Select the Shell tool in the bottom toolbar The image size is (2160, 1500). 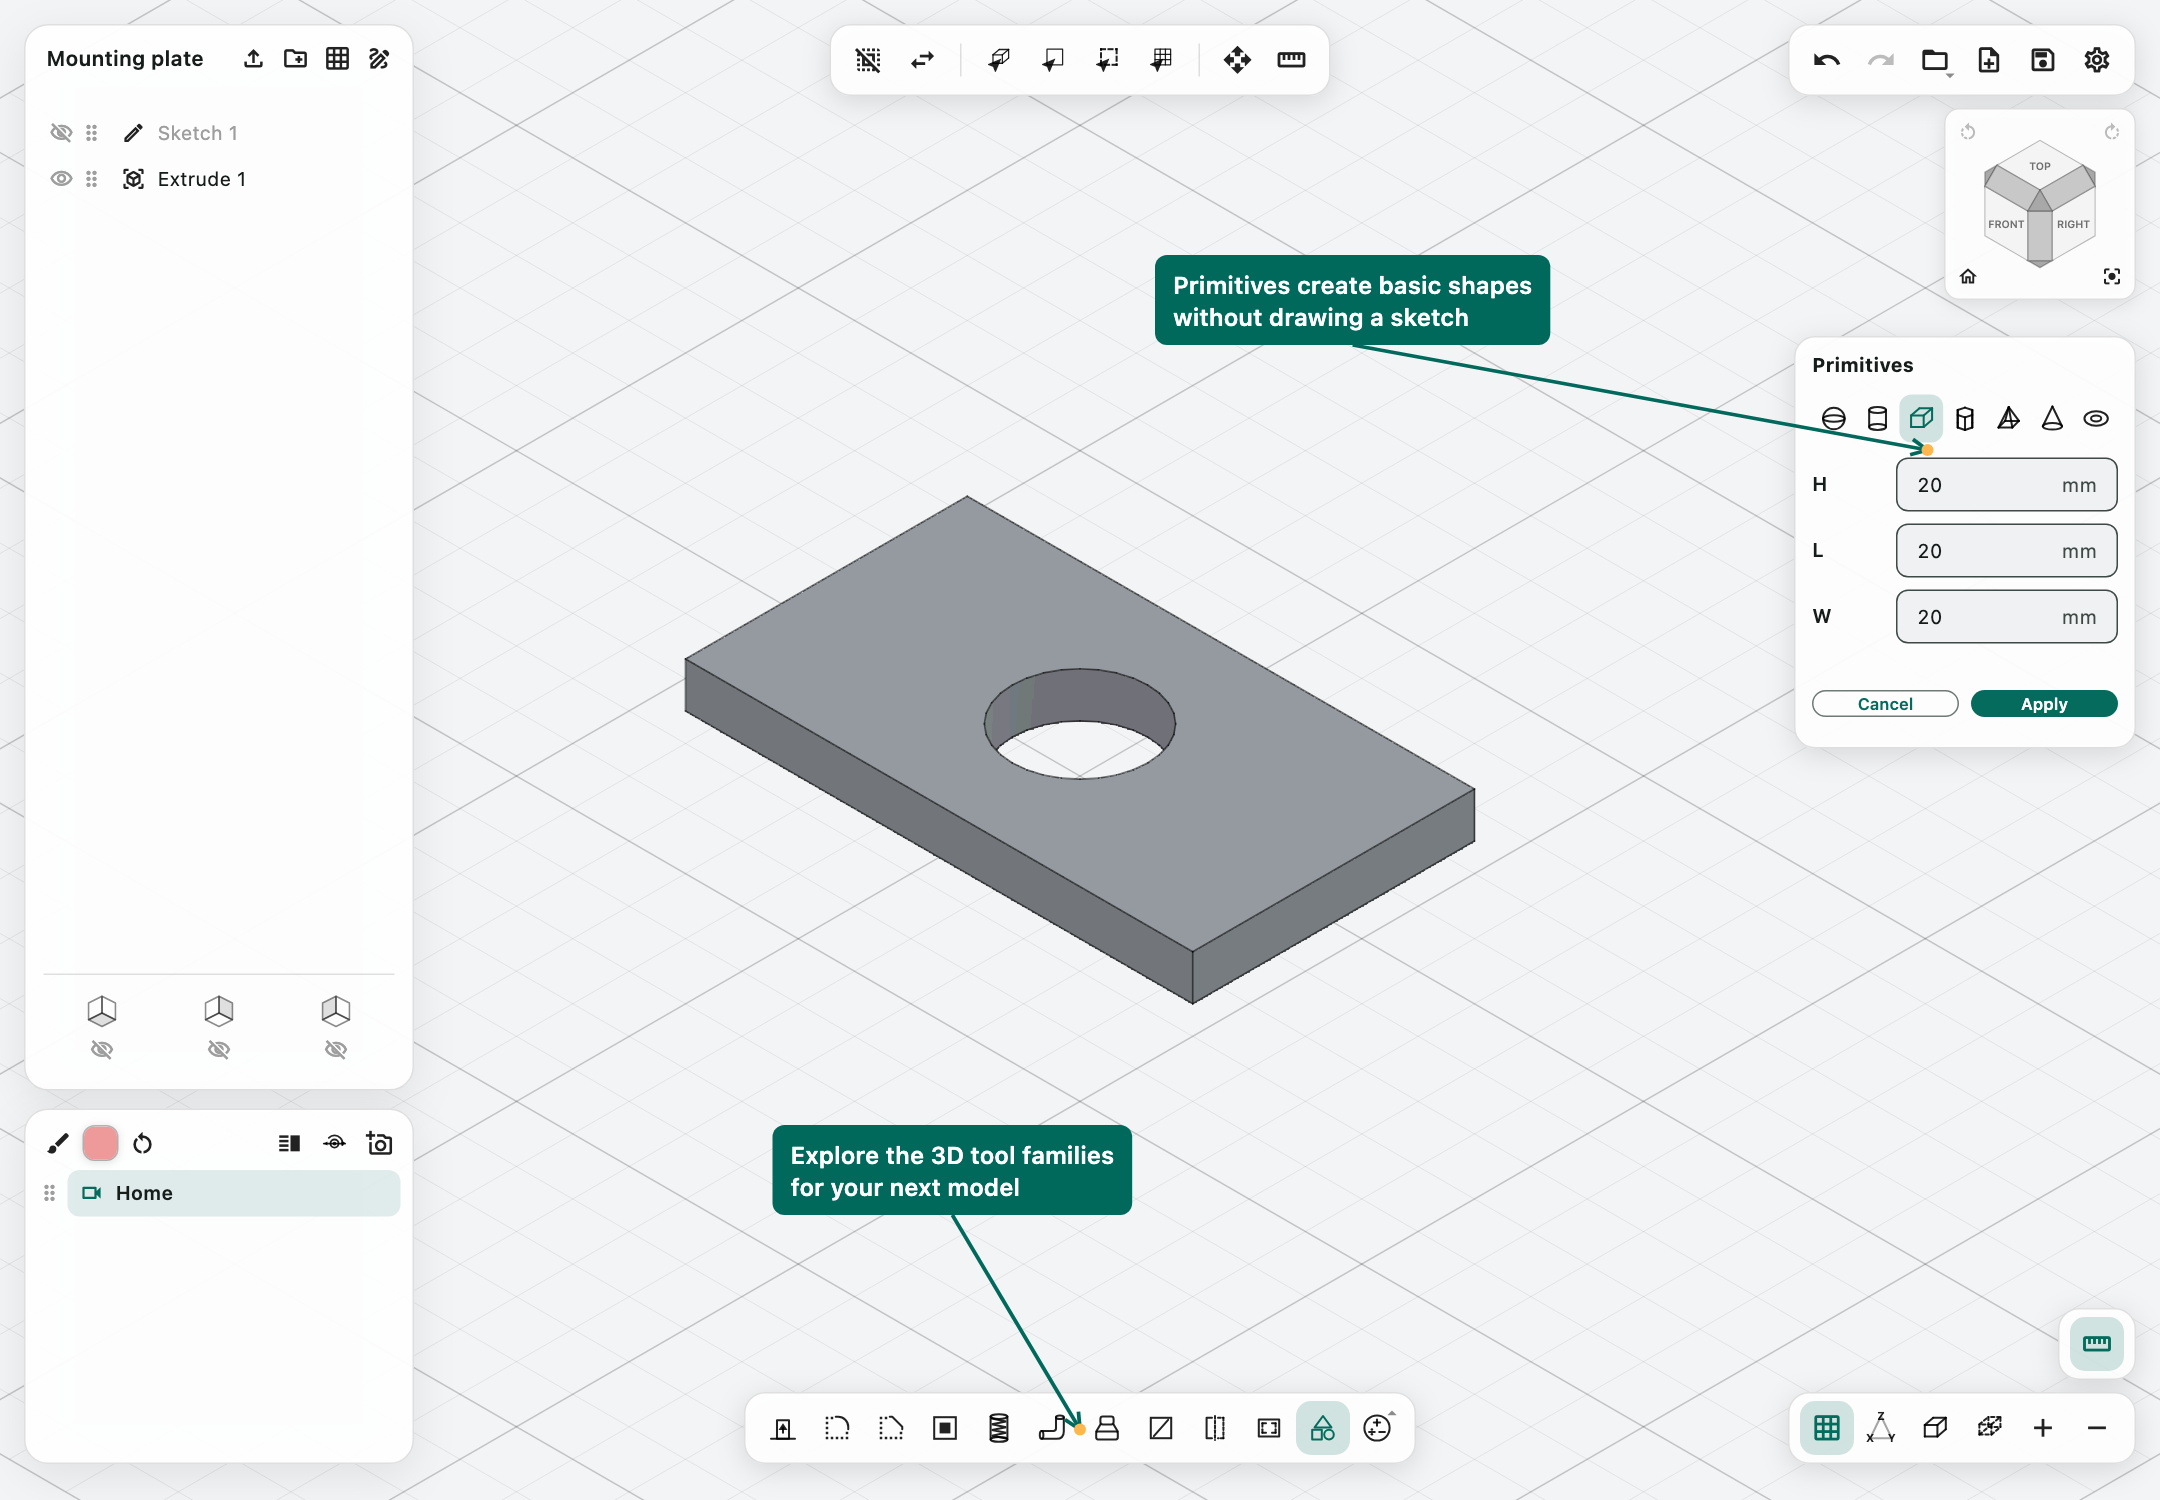pos(945,1428)
